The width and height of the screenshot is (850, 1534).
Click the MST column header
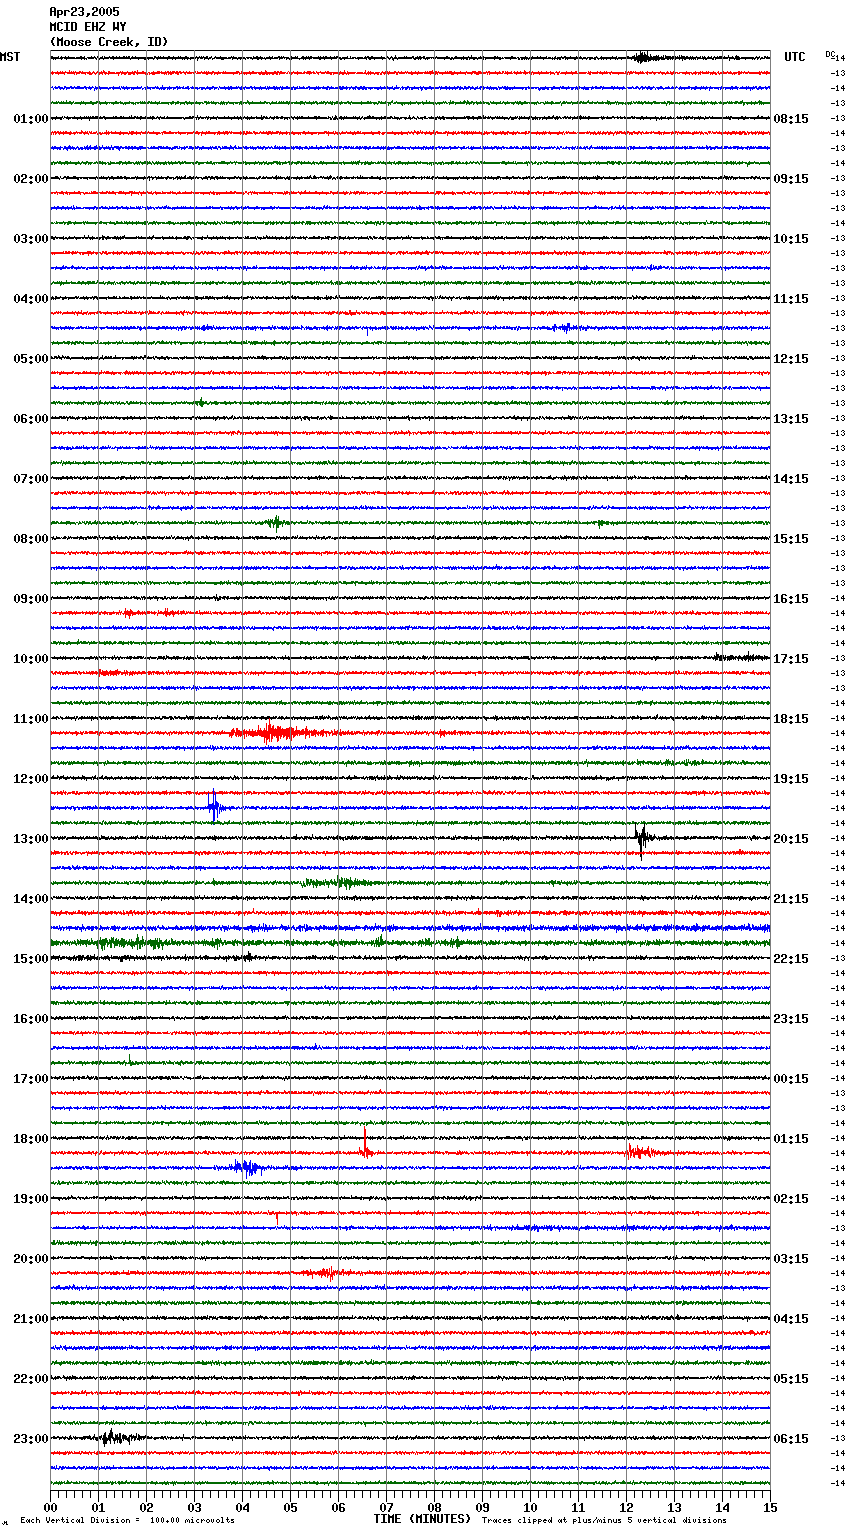coord(10,57)
